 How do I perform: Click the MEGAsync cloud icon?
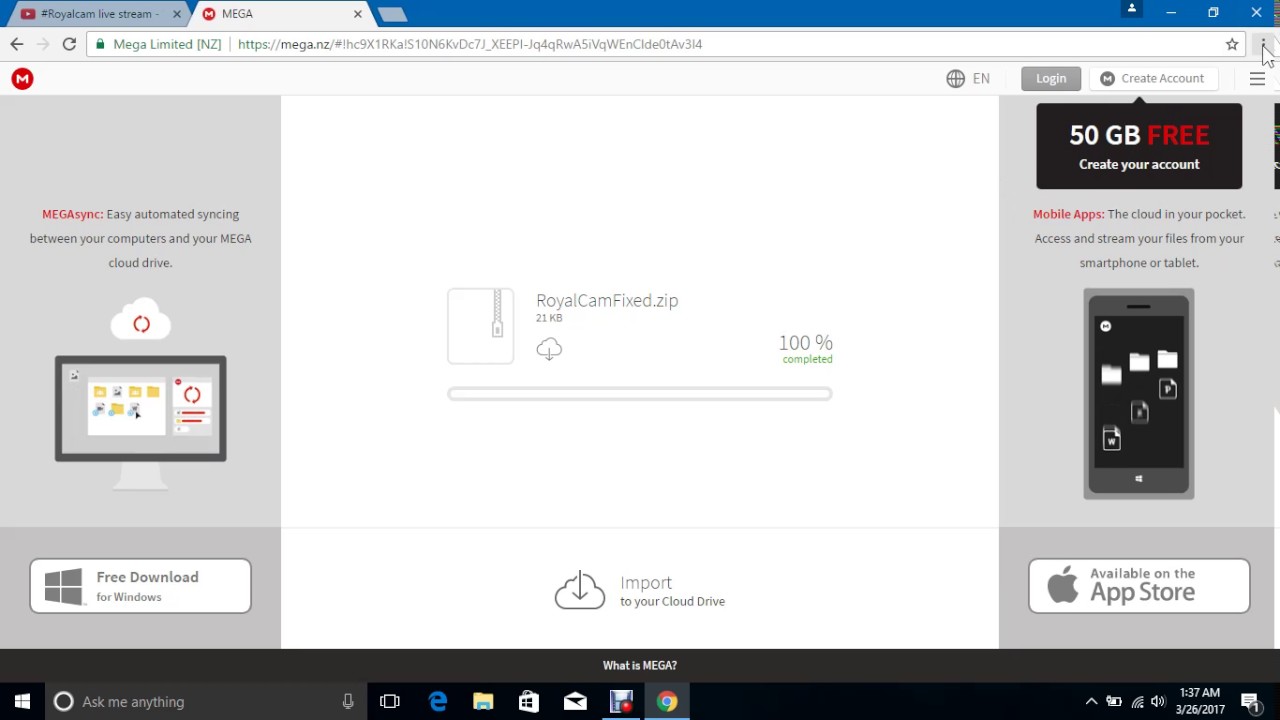point(141,321)
